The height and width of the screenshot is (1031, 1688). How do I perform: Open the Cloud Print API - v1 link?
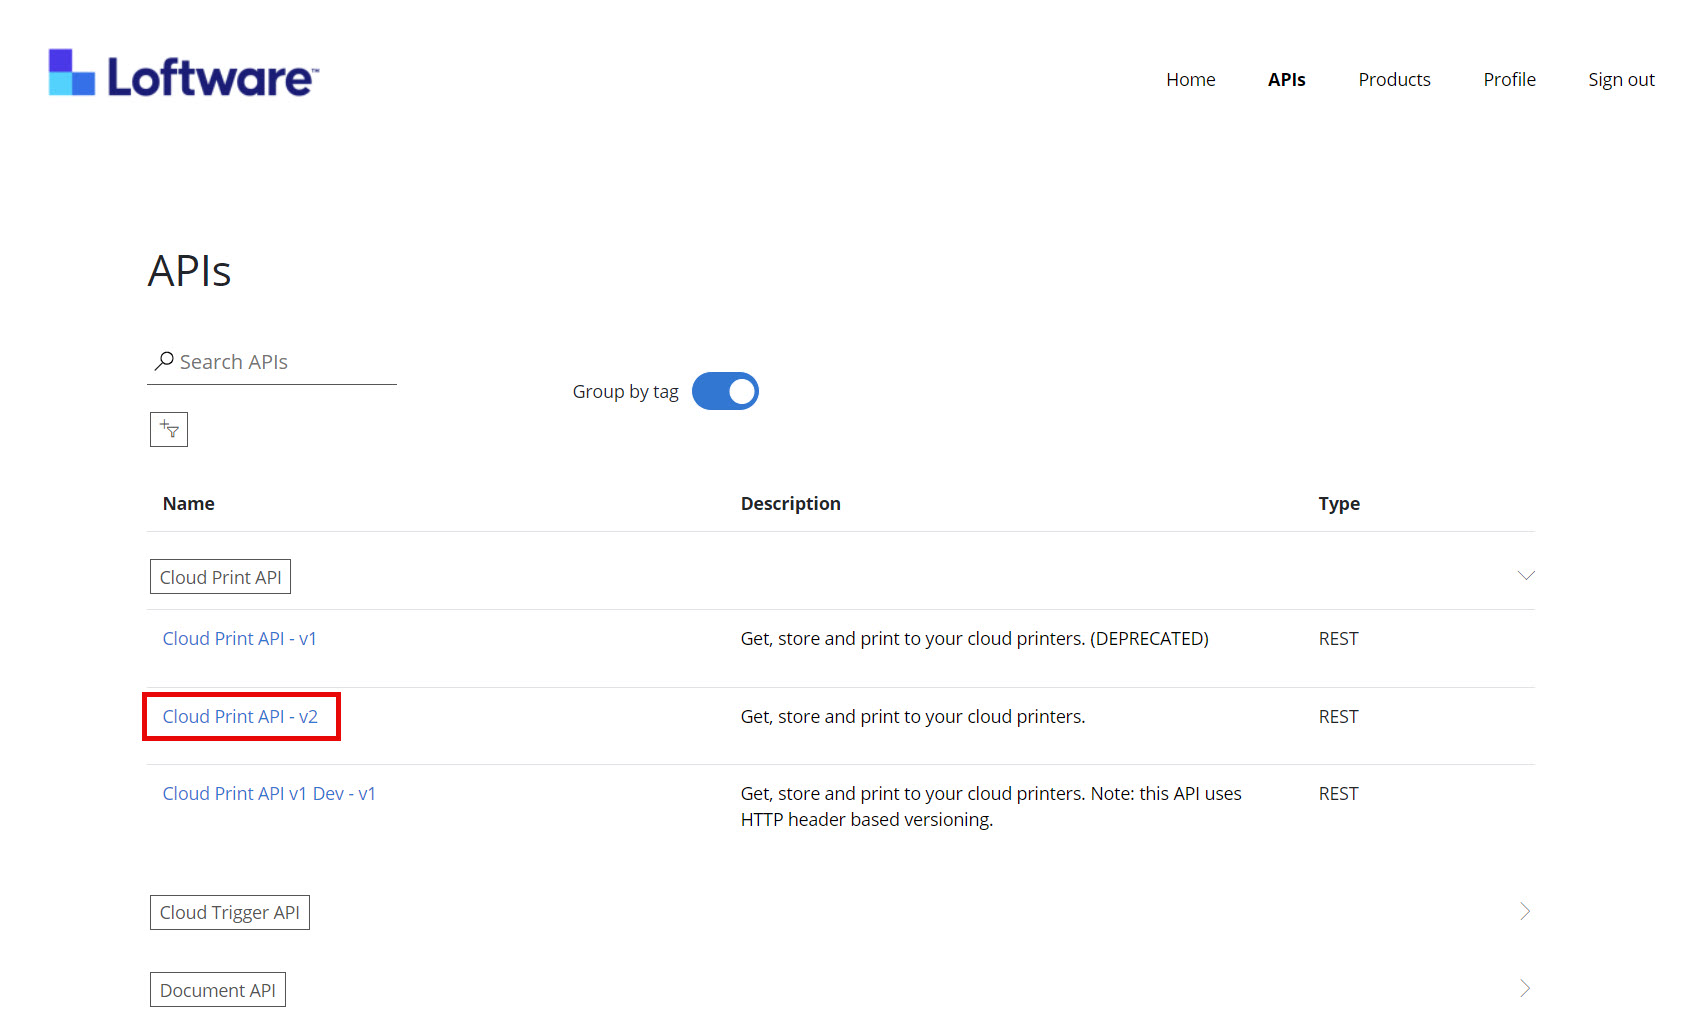pos(239,638)
